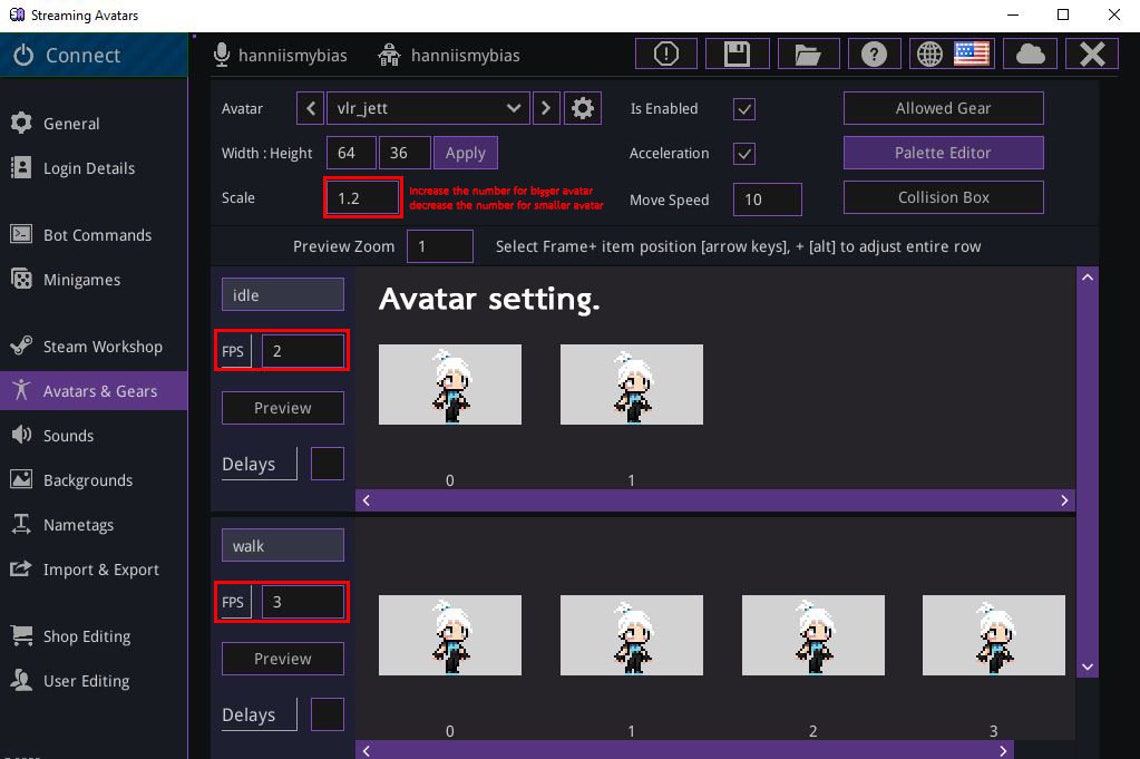The image size is (1140, 759).
Task: Open the Palette Editor
Action: point(942,152)
